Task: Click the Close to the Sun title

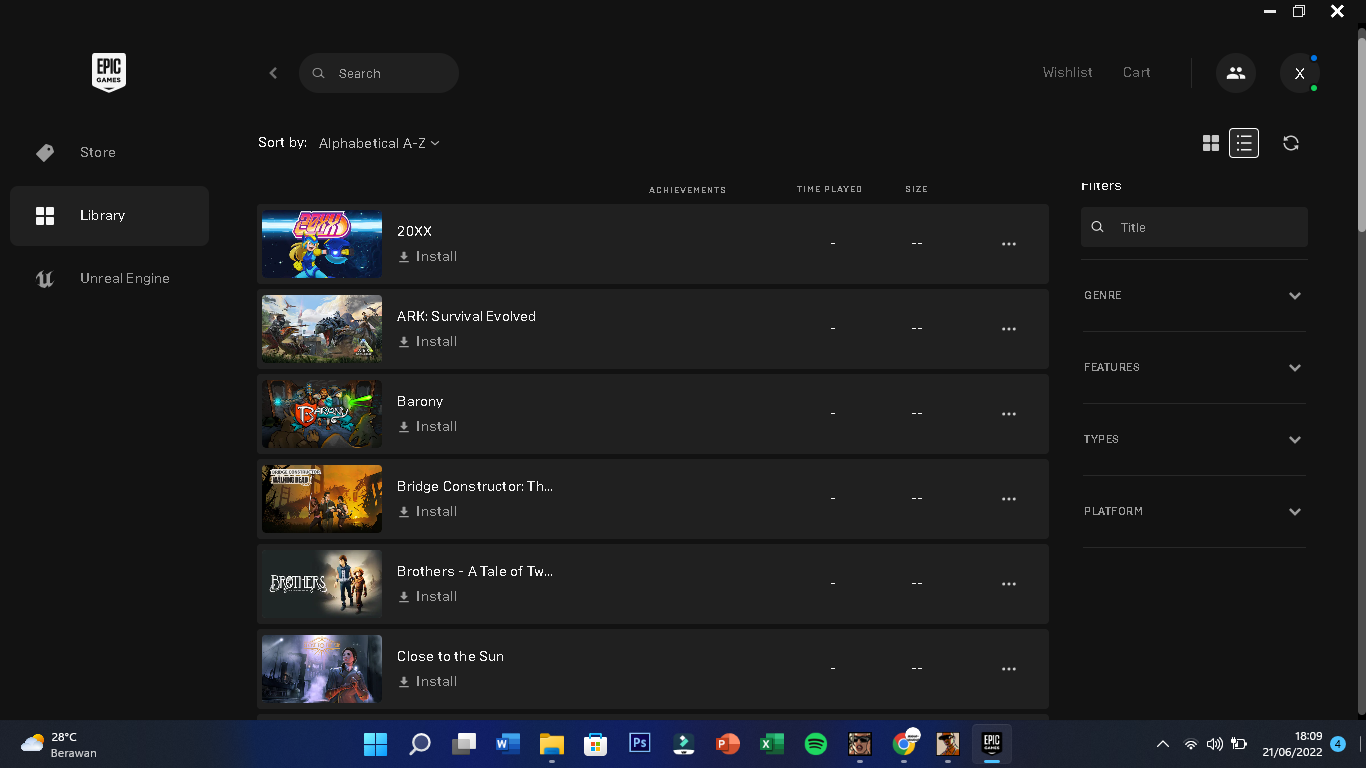Action: pos(450,656)
